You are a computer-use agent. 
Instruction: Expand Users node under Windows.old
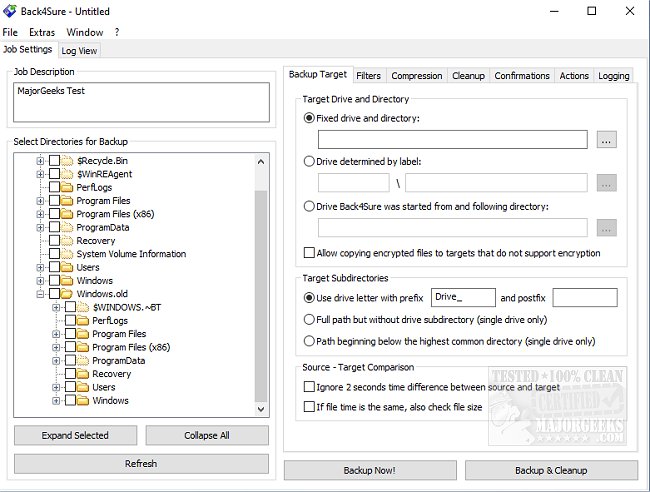click(x=56, y=387)
